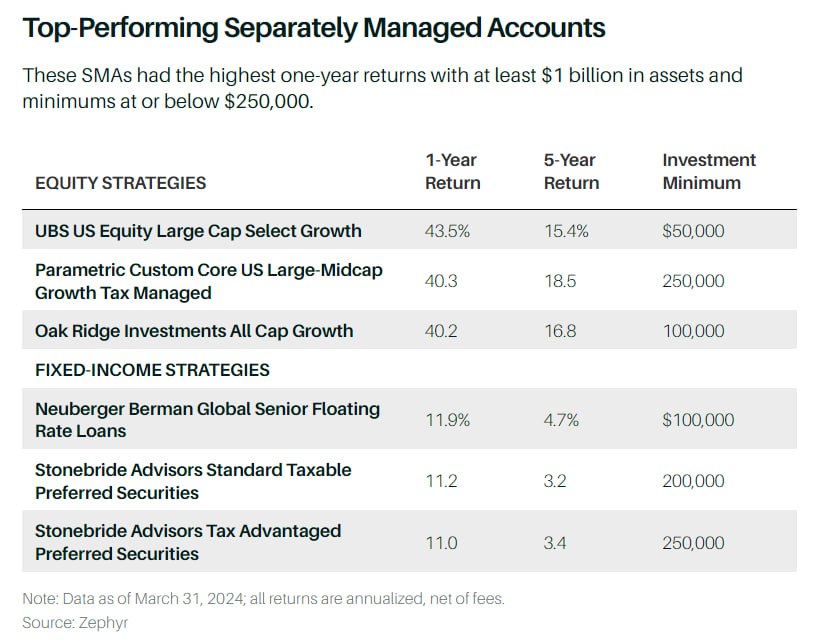Click the 4.7% five-year return value
Screen dimensions: 815x642
click(560, 420)
